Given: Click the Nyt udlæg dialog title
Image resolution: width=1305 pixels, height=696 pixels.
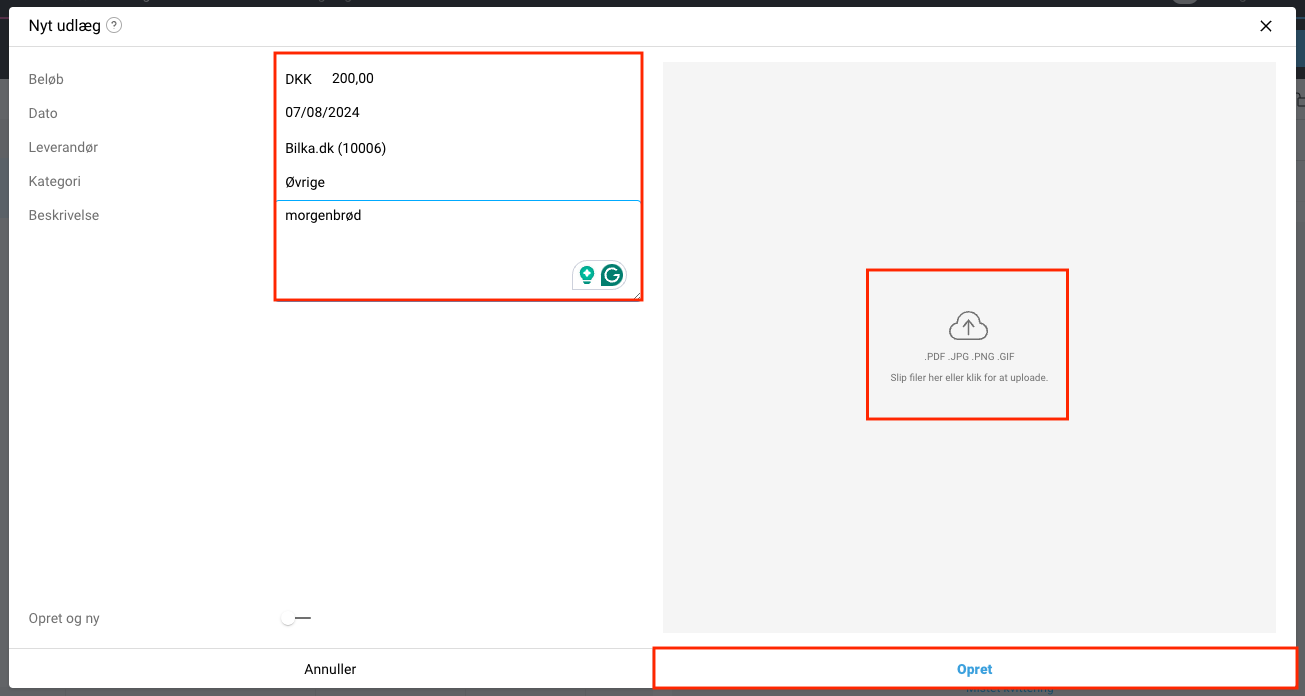Looking at the screenshot, I should click(x=65, y=26).
